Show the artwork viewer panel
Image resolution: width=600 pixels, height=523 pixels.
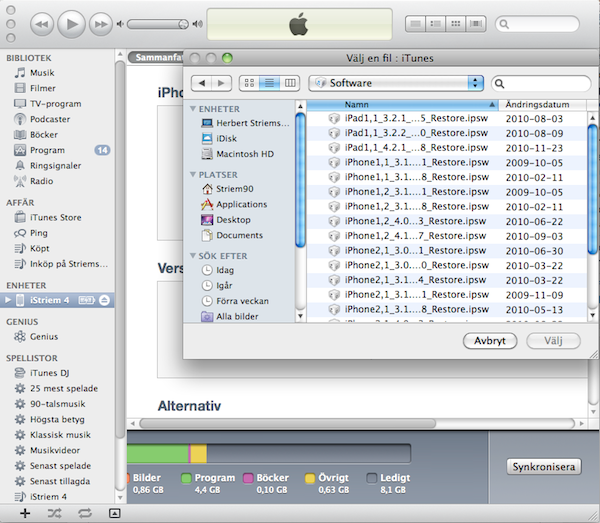[114, 513]
